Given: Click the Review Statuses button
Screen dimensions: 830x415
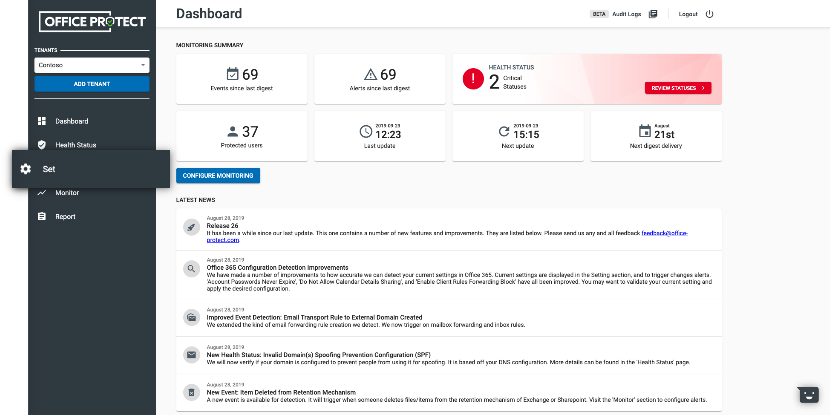Looking at the screenshot, I should (x=678, y=88).
